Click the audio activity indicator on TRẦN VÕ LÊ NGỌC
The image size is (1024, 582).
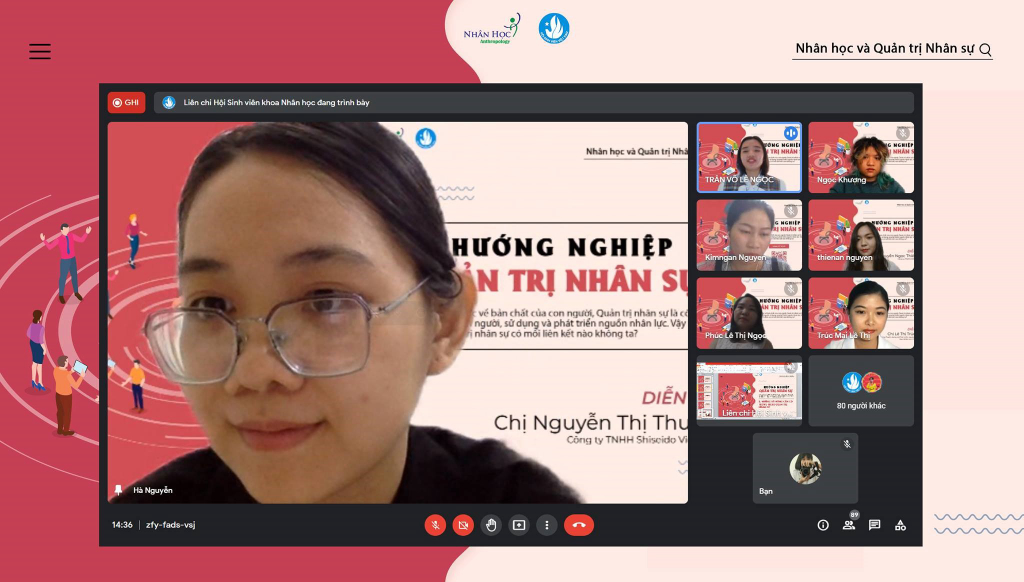point(790,133)
